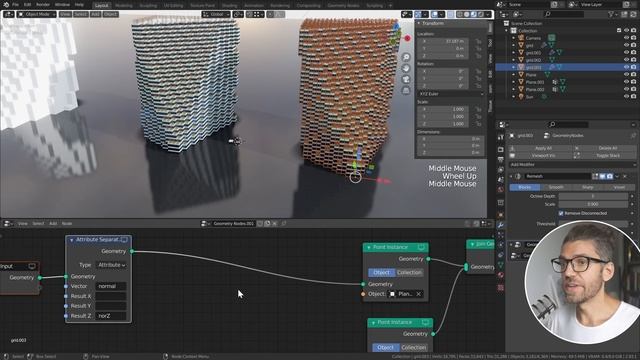Select the Blocks remesh mode tab
This screenshot has height=360, width=640.
(524, 187)
